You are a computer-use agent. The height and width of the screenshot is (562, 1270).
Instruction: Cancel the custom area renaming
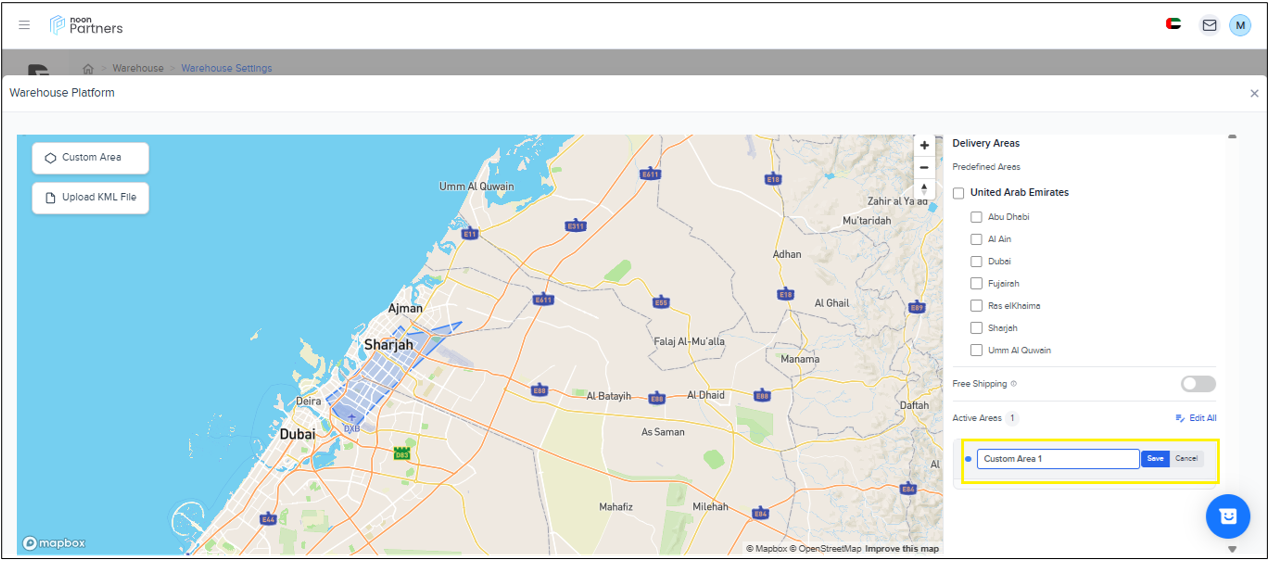(x=1186, y=459)
